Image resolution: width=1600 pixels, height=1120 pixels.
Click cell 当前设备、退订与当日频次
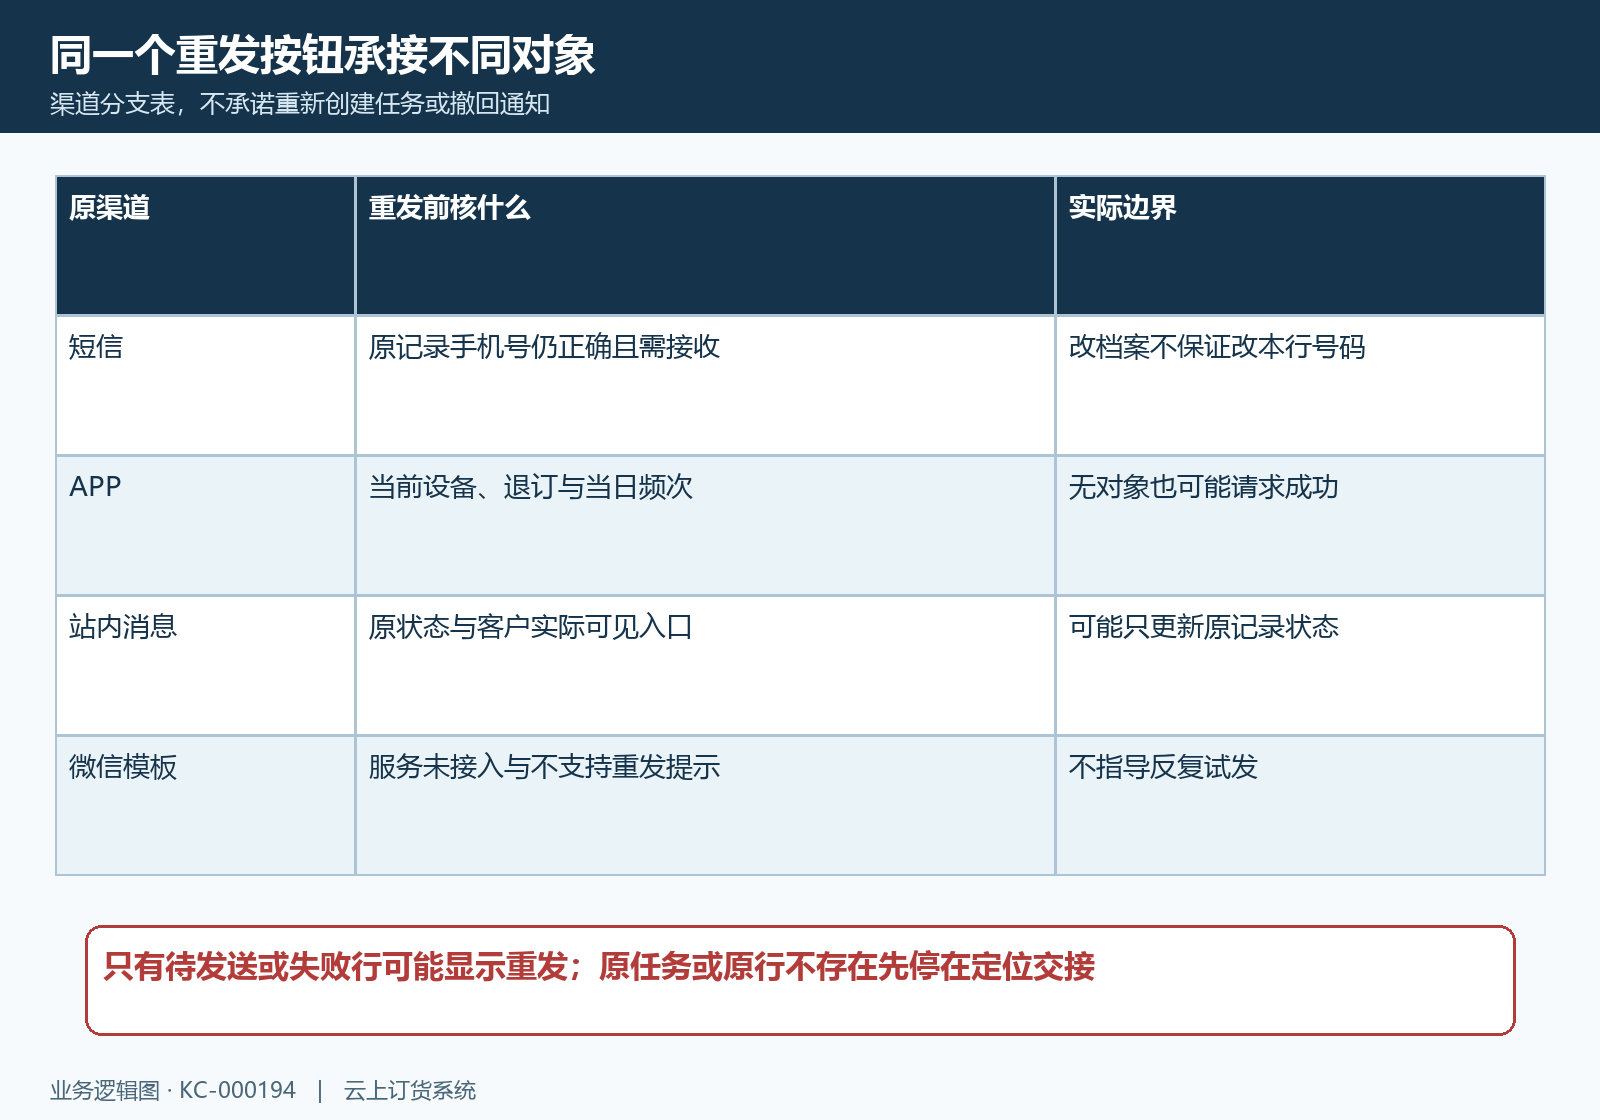tap(706, 526)
